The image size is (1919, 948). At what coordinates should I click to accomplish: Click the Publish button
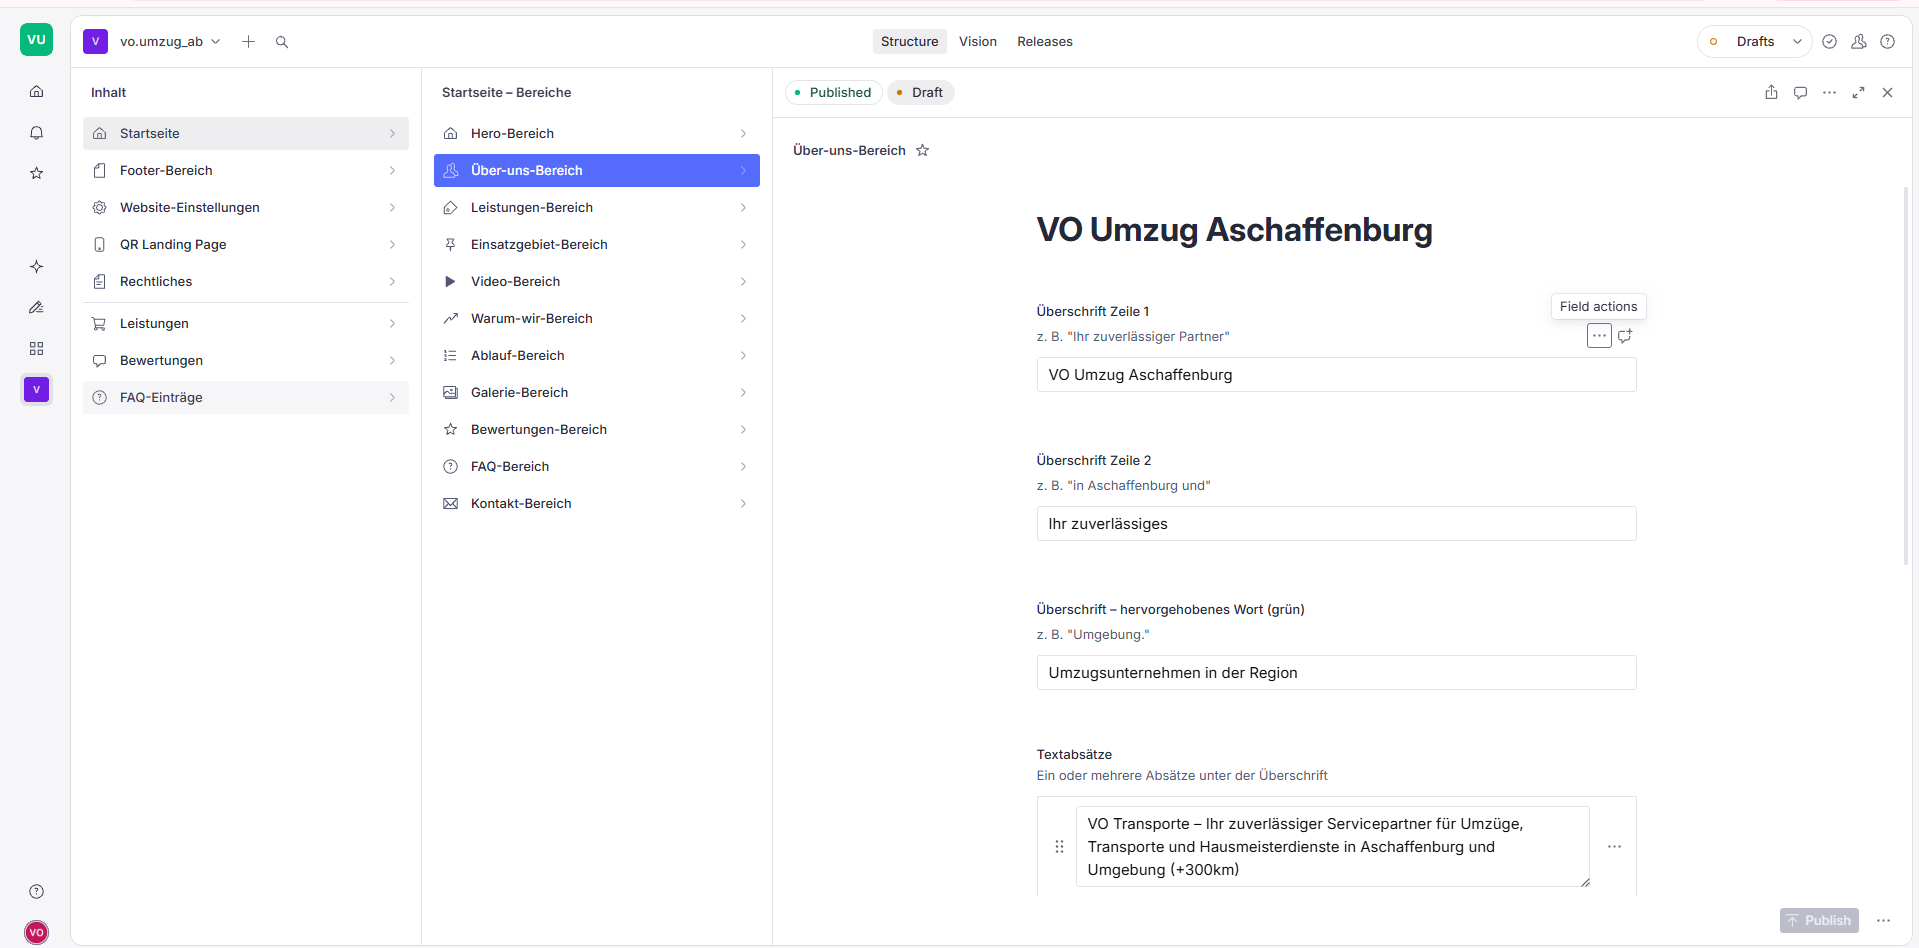pyautogui.click(x=1819, y=920)
